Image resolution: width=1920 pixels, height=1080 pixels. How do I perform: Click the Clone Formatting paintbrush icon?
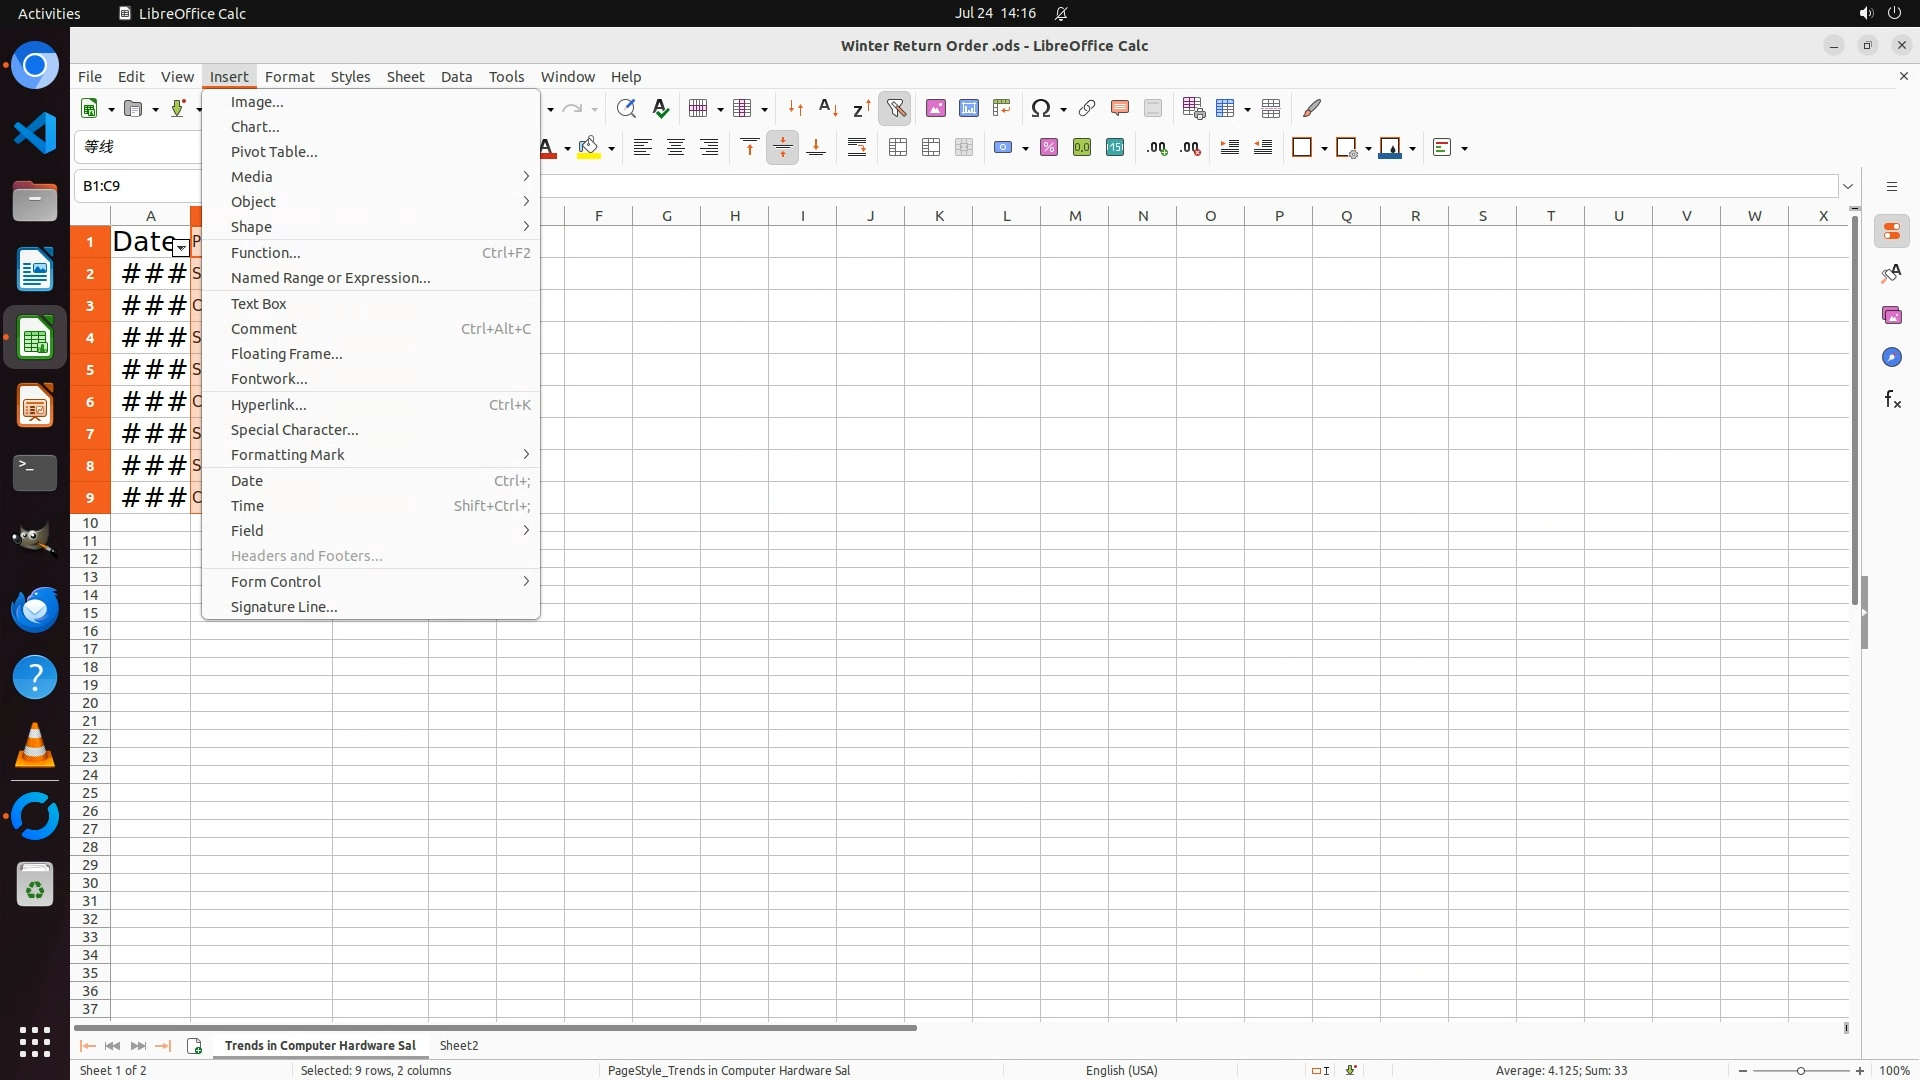pyautogui.click(x=1312, y=108)
